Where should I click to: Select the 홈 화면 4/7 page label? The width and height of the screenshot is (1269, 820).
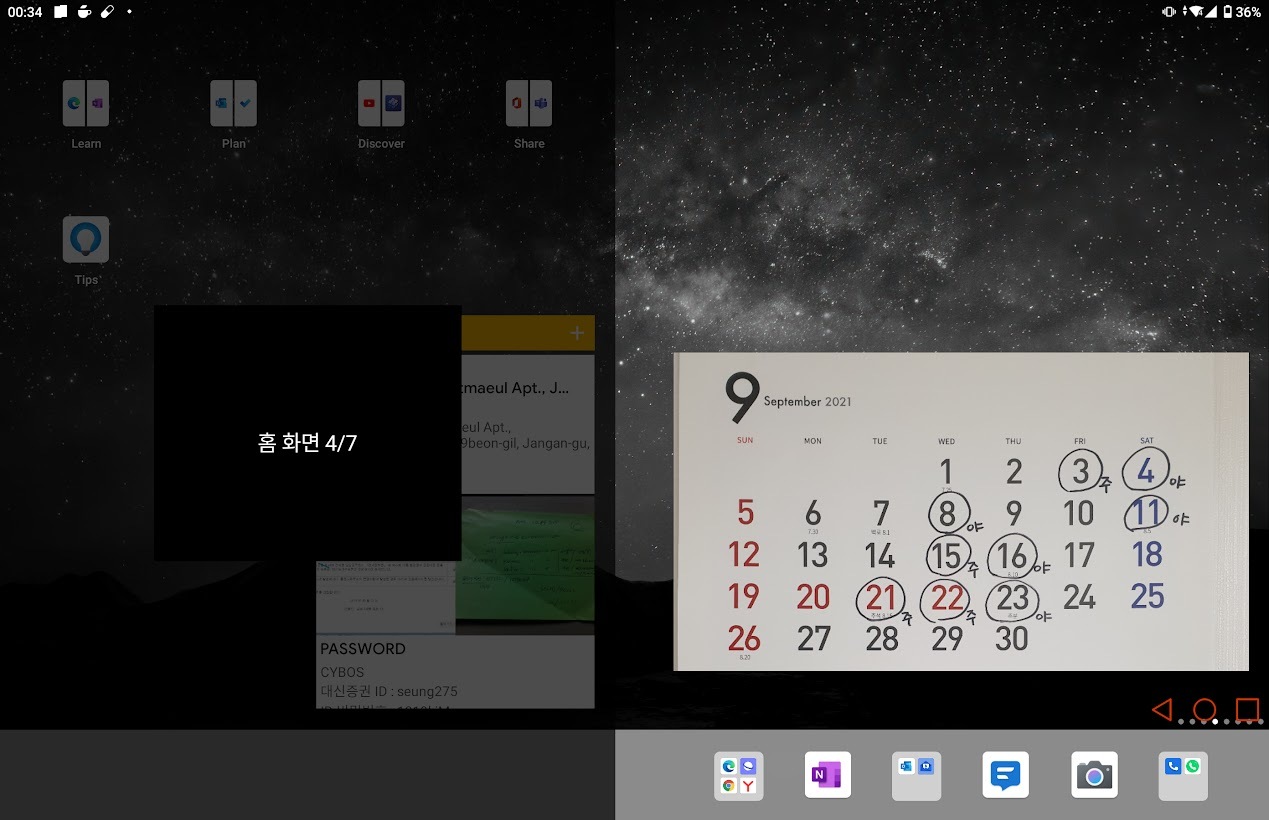click(x=307, y=443)
